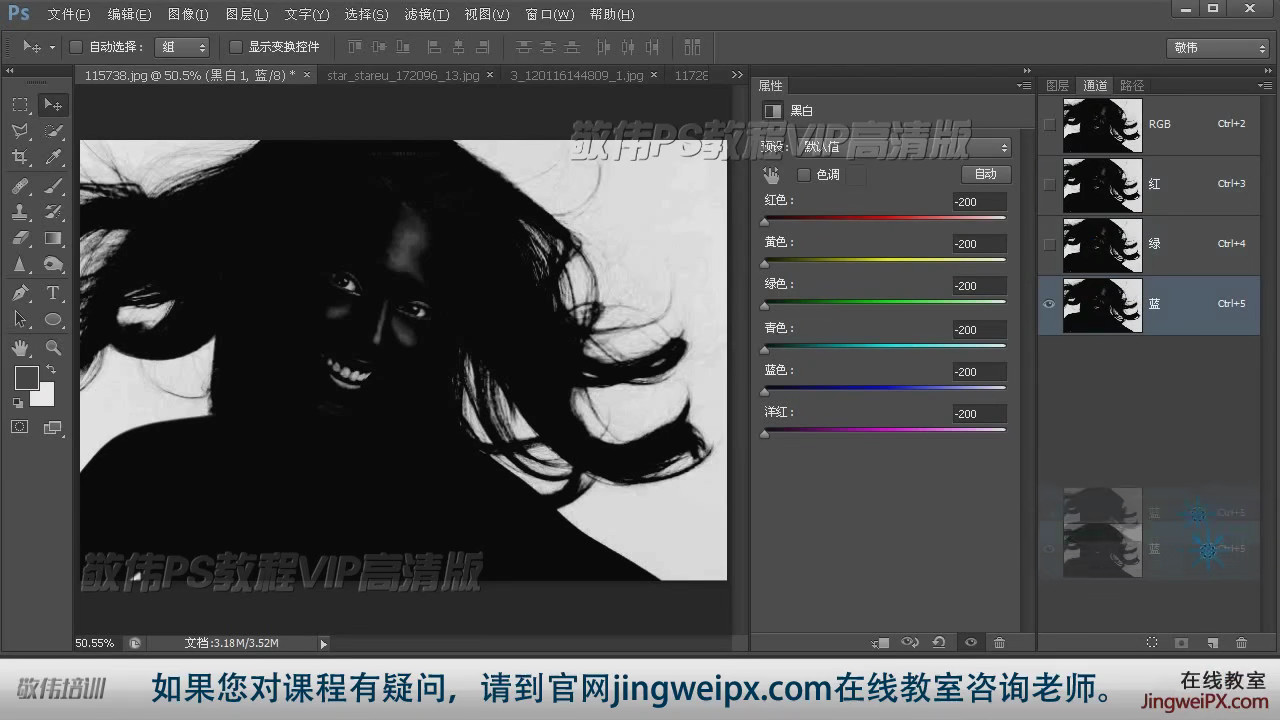Delete the current channel
Image resolution: width=1280 pixels, height=720 pixels.
tap(1242, 643)
